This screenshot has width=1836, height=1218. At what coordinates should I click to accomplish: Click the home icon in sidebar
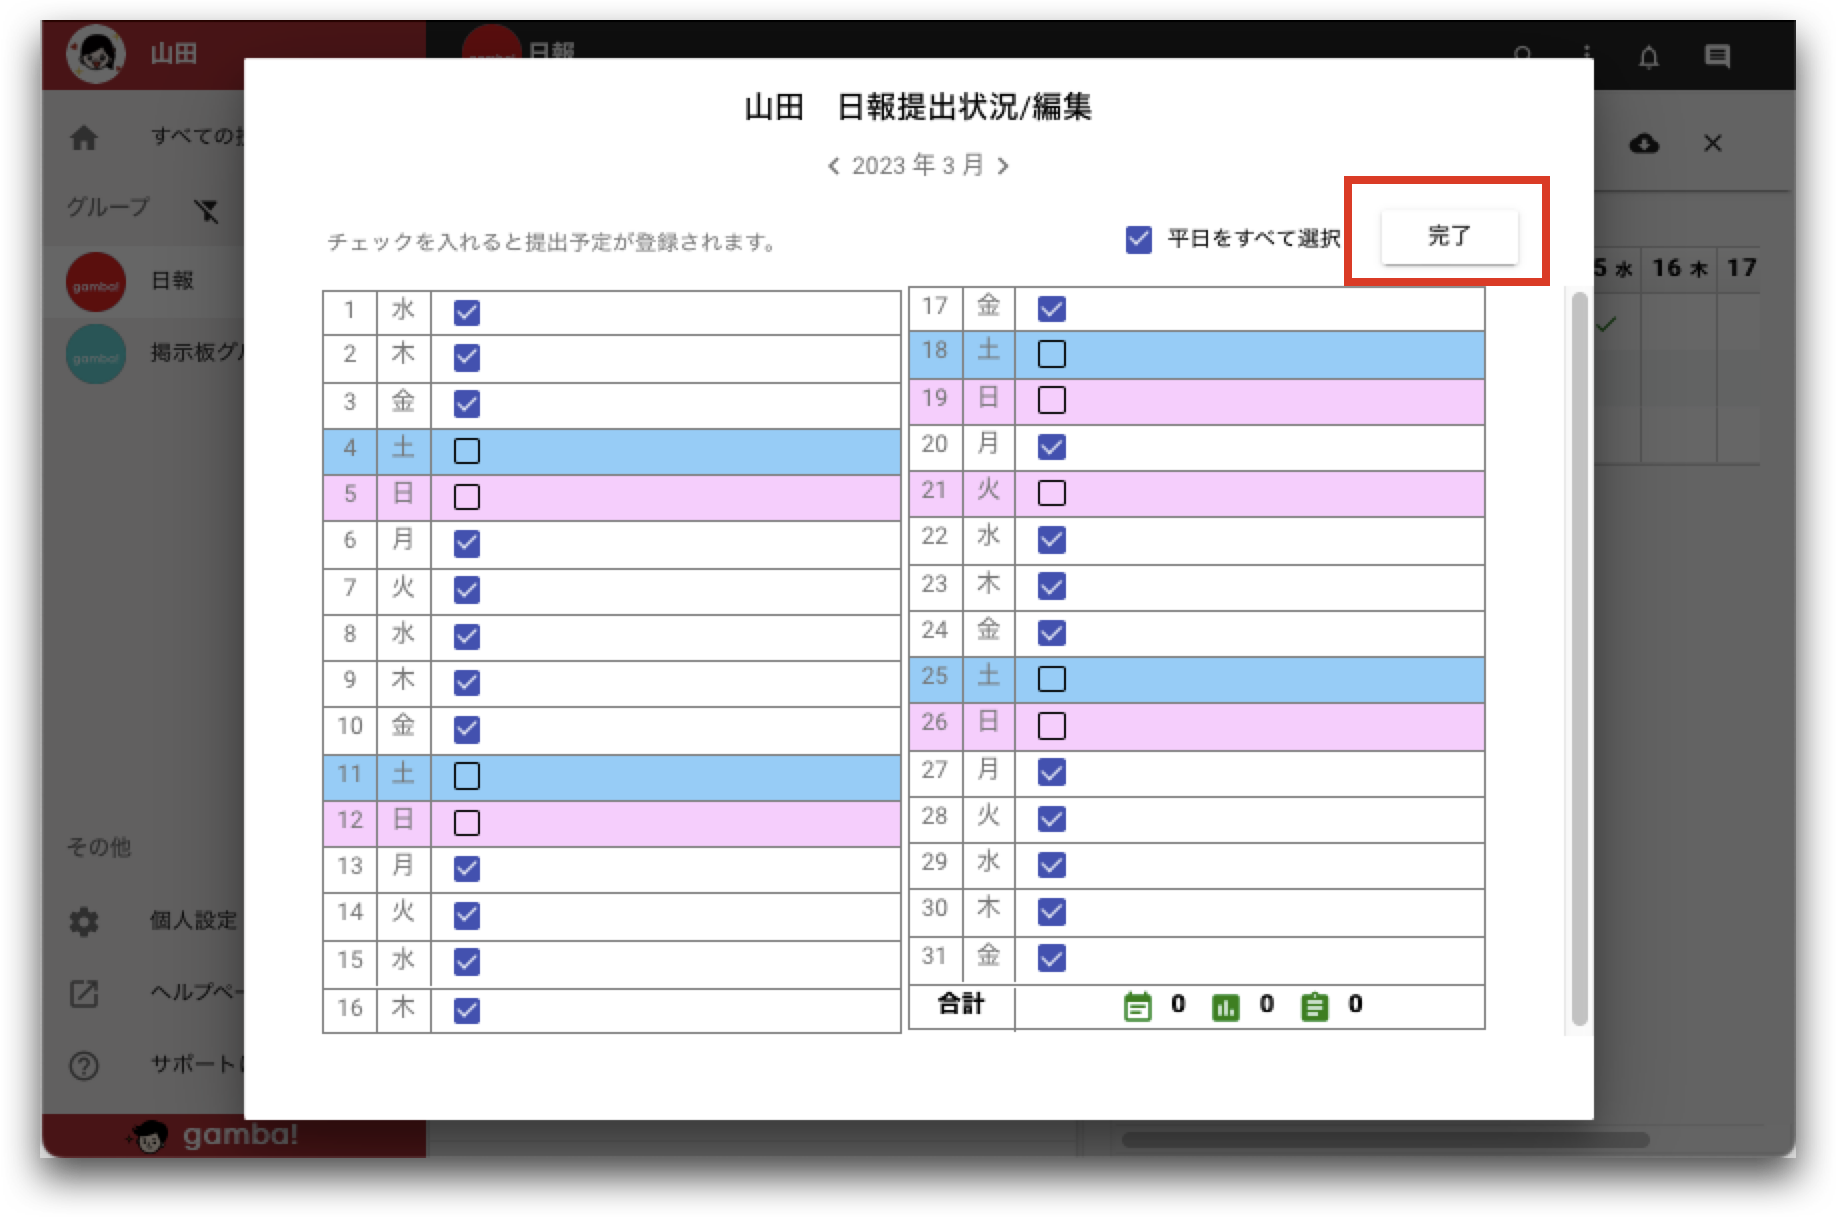pos(85,138)
